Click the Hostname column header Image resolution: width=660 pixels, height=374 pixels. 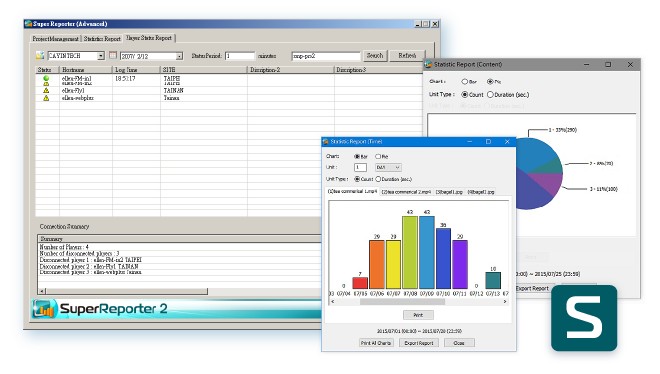tap(86, 70)
